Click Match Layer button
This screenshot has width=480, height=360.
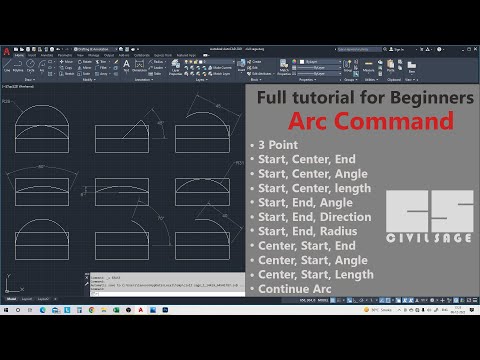219,74
